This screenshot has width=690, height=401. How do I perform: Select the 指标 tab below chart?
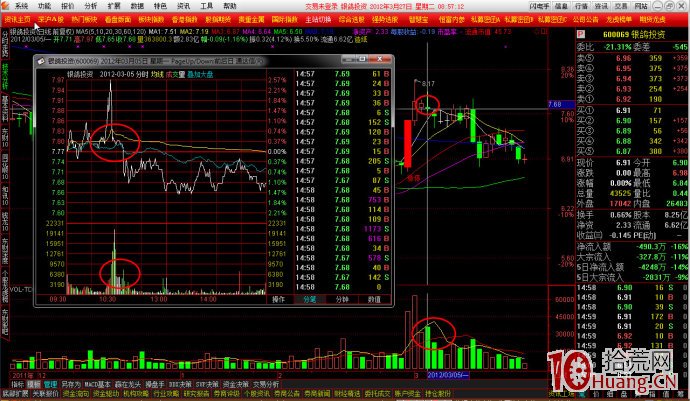[x=18, y=384]
